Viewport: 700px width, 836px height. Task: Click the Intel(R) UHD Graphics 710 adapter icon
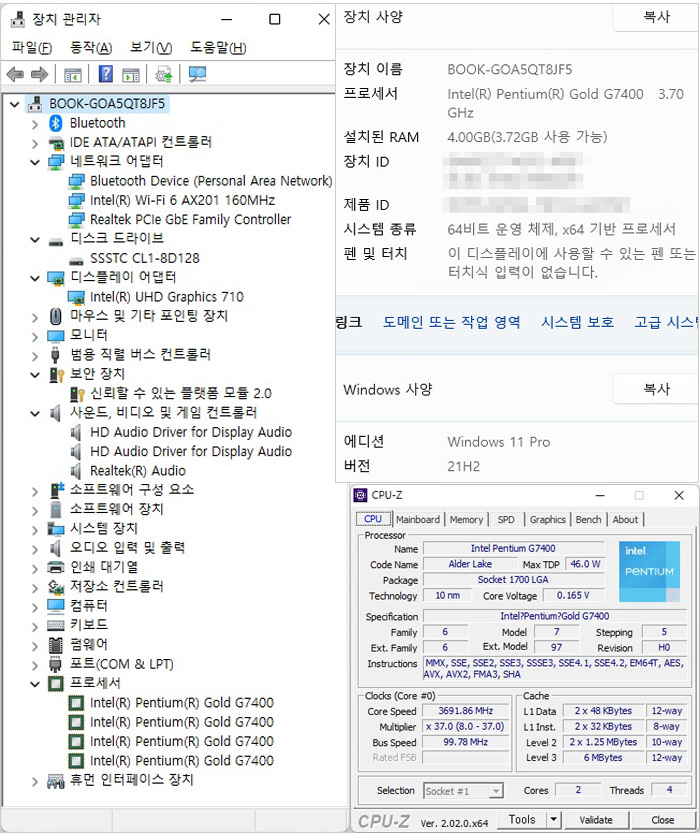76,297
